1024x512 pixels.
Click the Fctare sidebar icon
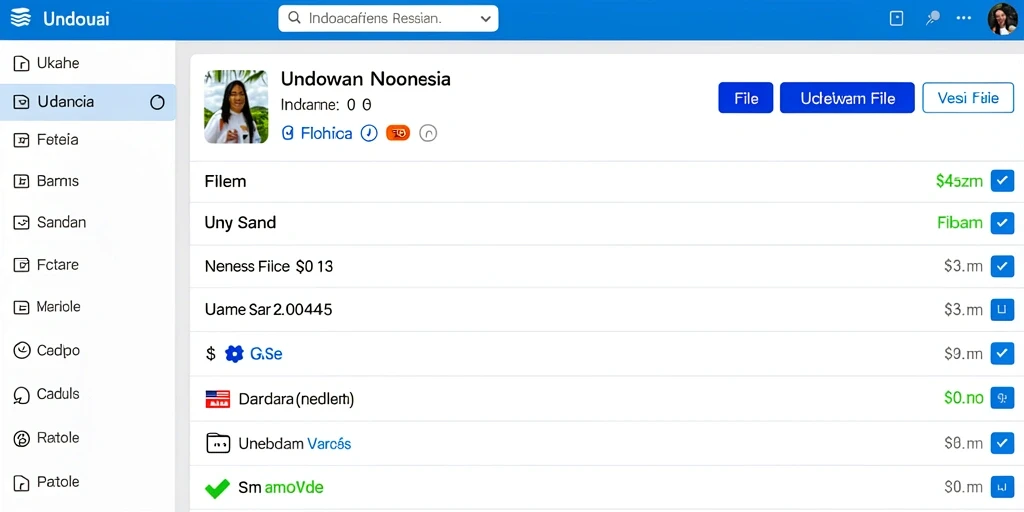[22, 265]
